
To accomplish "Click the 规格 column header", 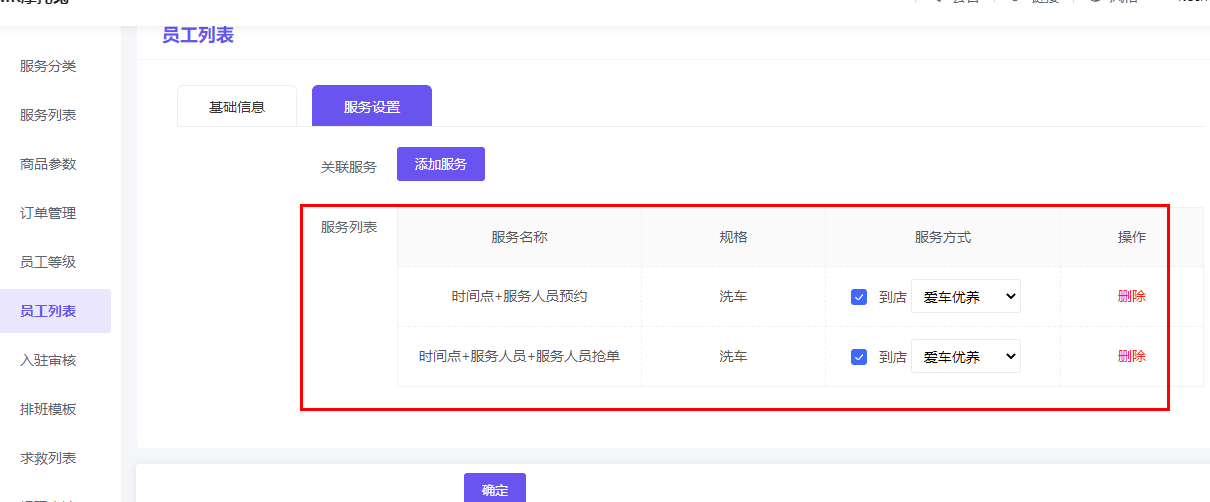I will pos(733,237).
